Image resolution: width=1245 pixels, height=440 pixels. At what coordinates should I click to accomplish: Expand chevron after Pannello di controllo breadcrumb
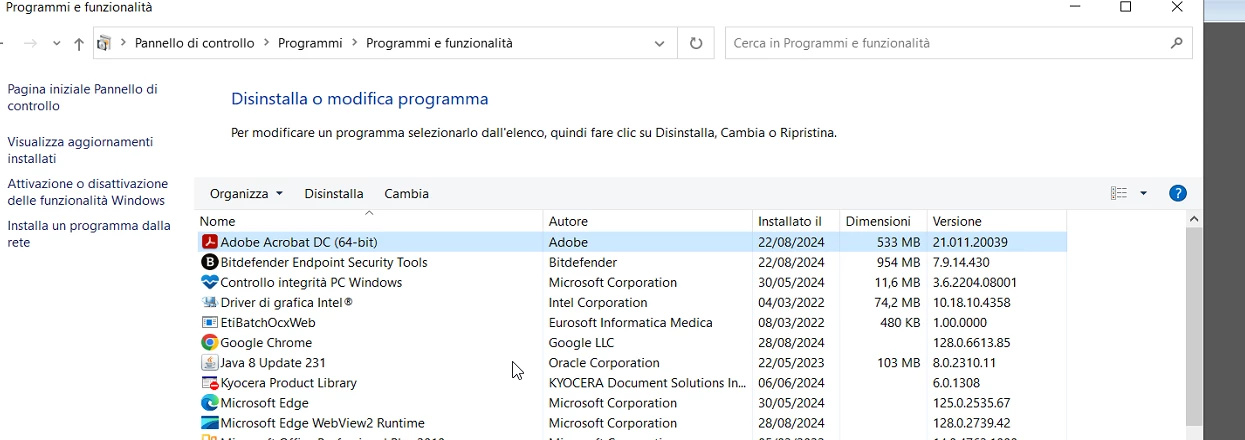(x=267, y=43)
